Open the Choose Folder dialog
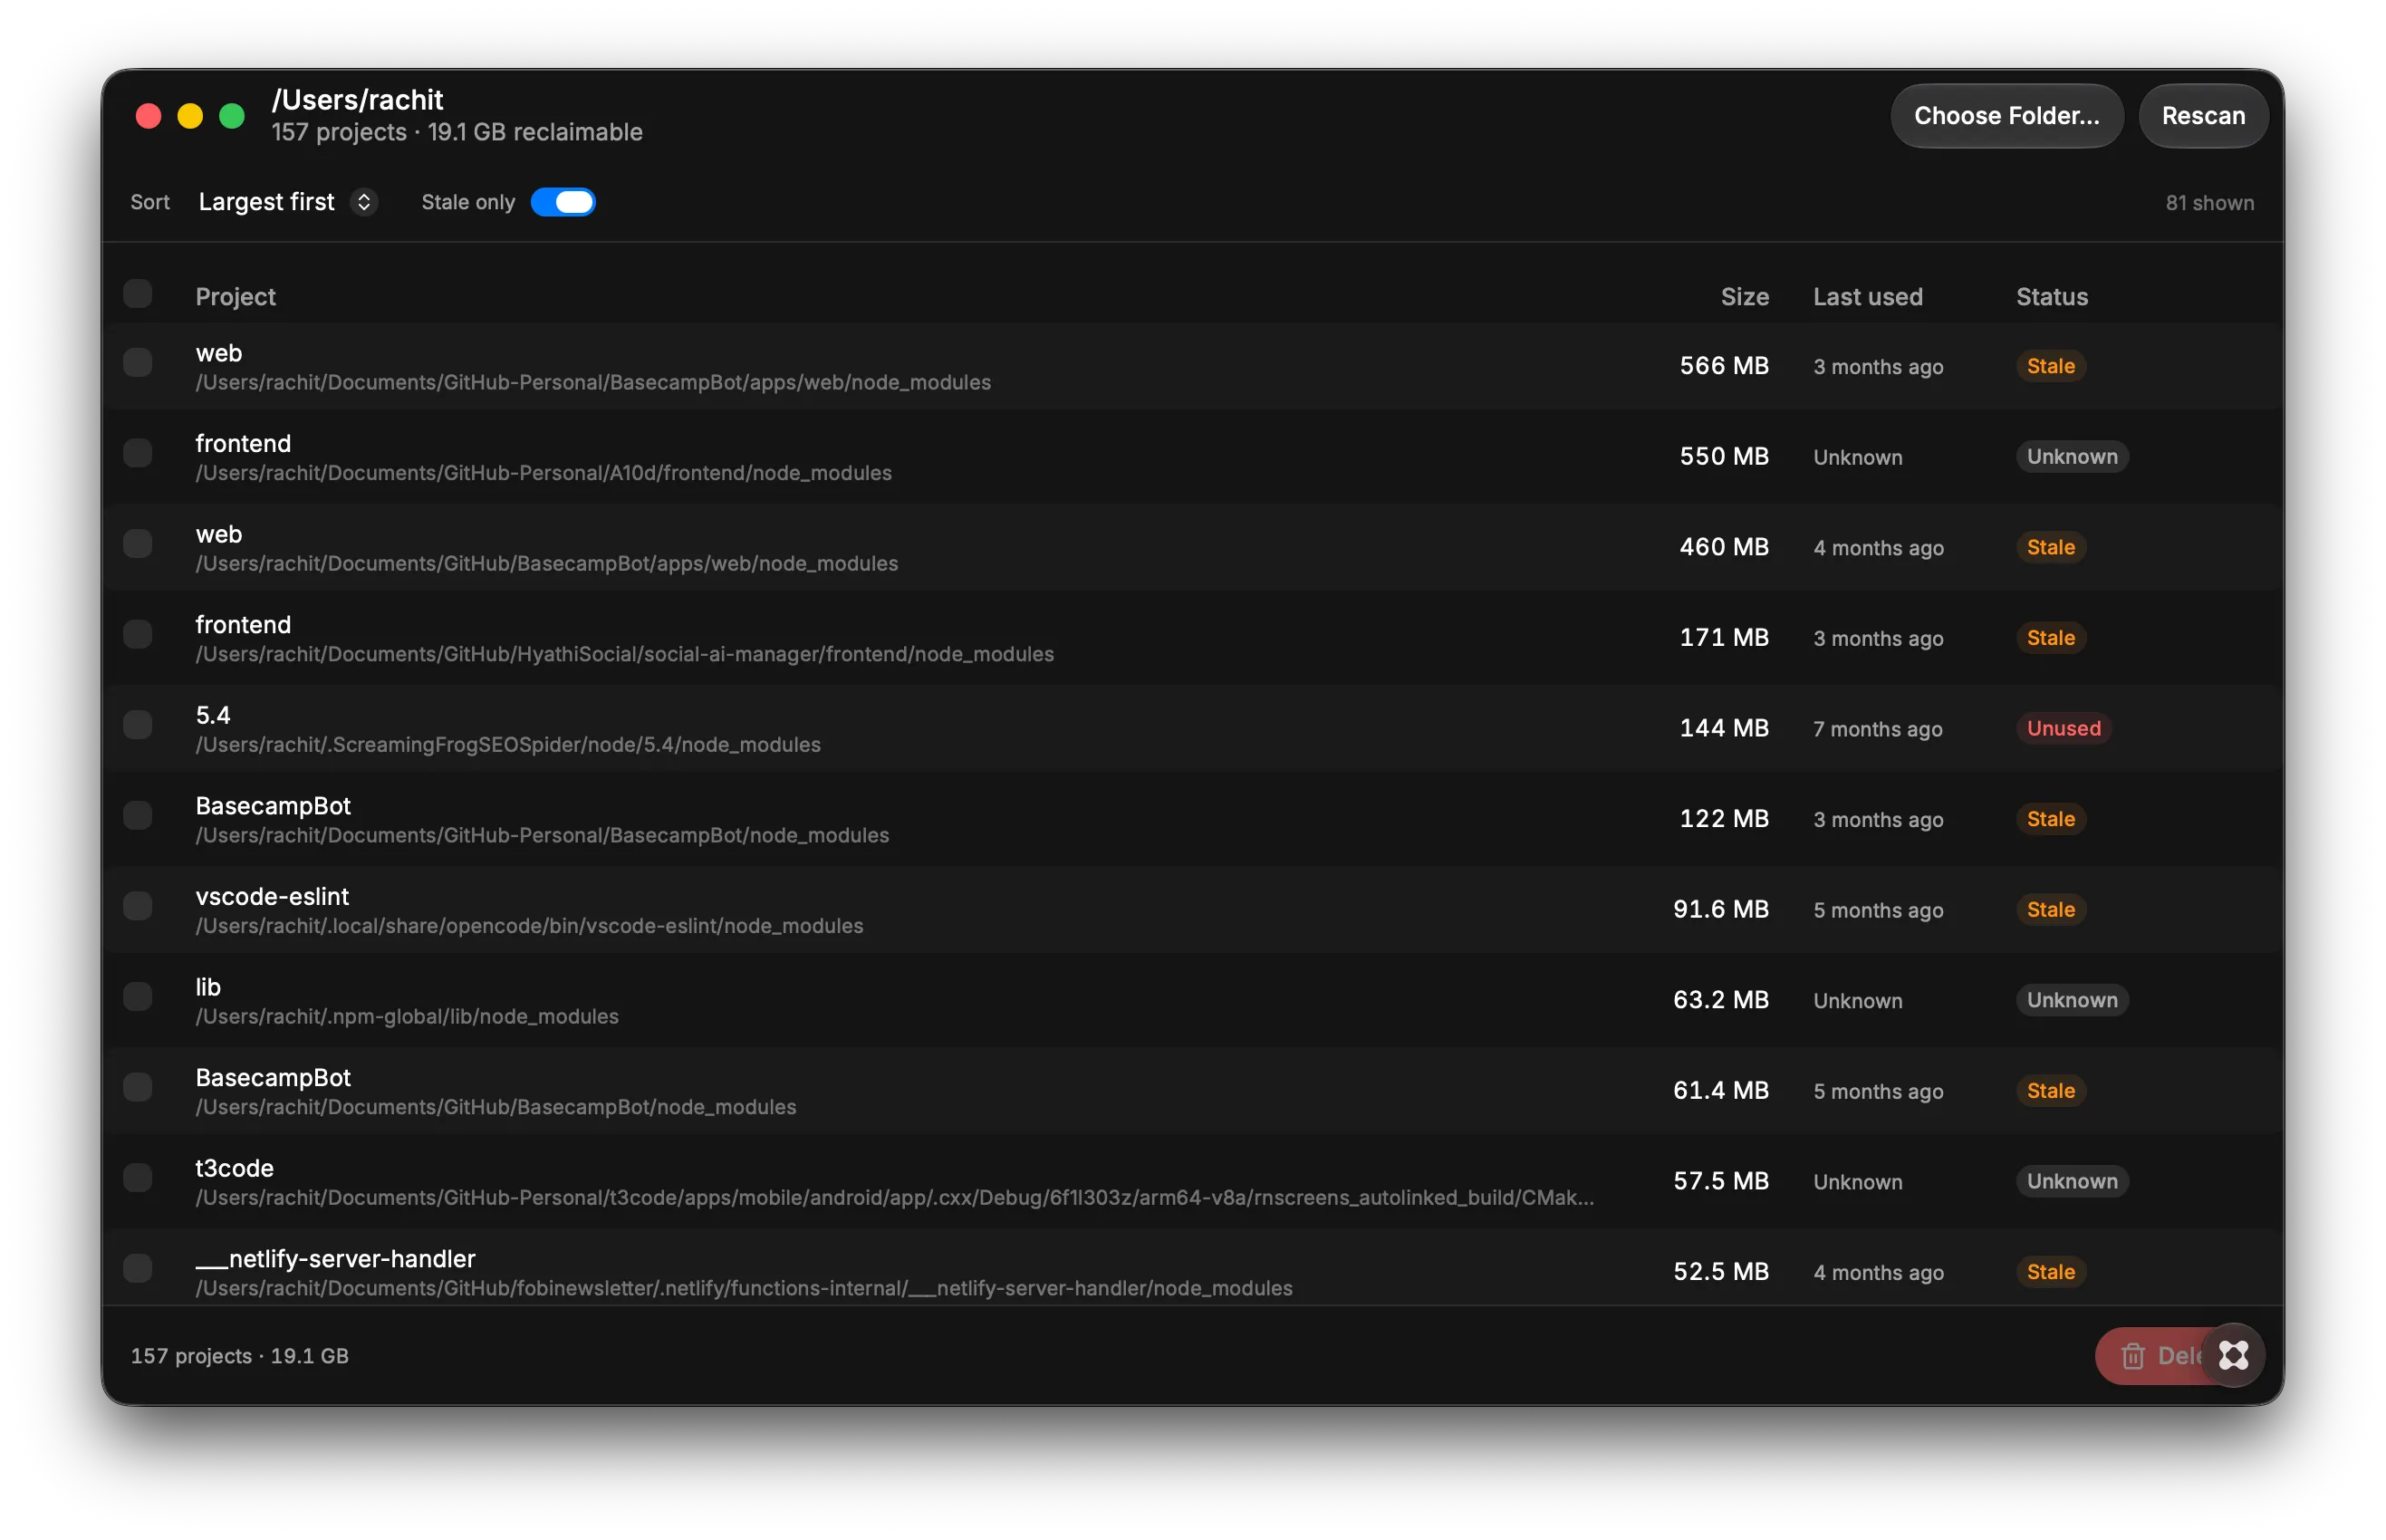Image resolution: width=2386 pixels, height=1540 pixels. (x=2006, y=116)
